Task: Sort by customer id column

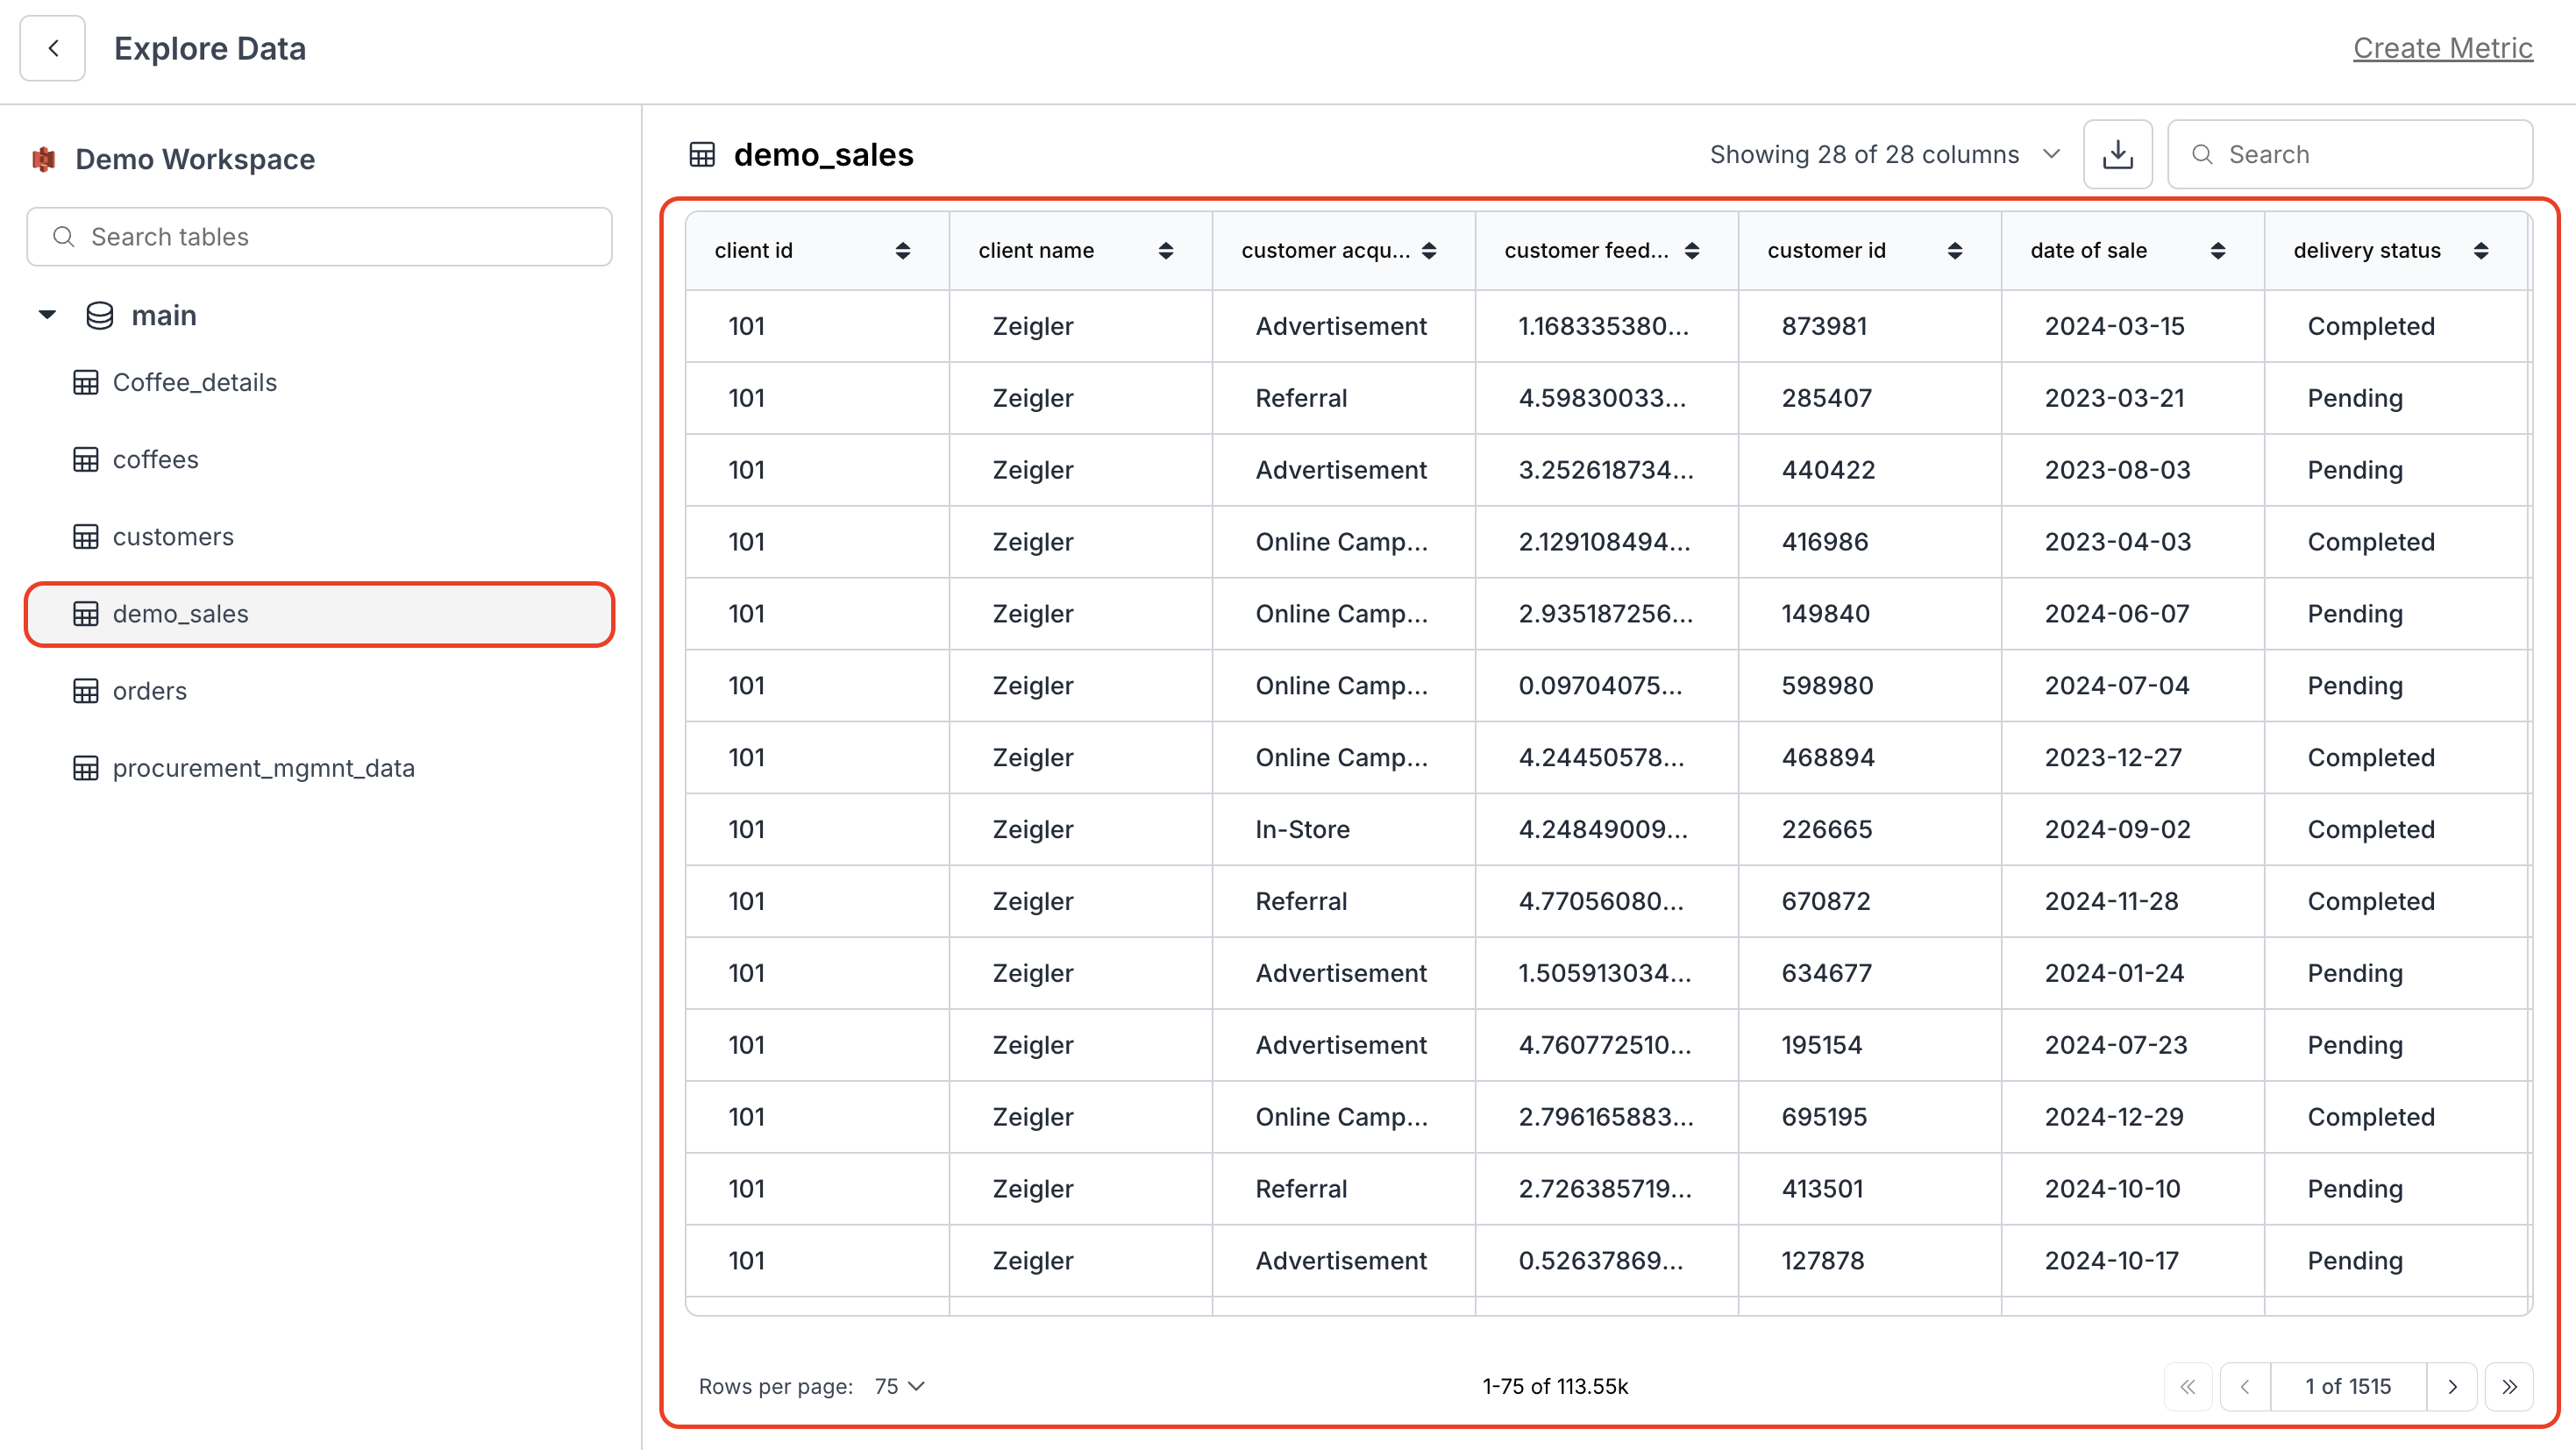Action: tap(1954, 251)
